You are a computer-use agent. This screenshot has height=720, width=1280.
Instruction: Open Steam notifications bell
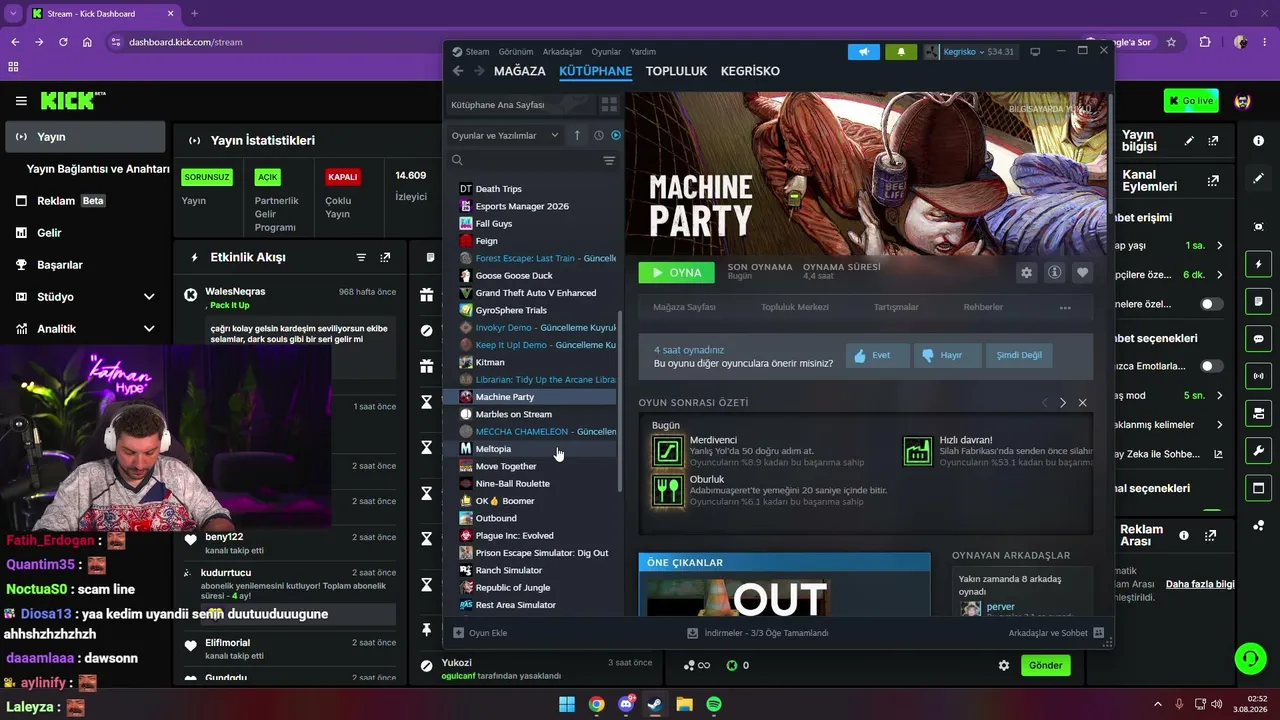tap(901, 52)
